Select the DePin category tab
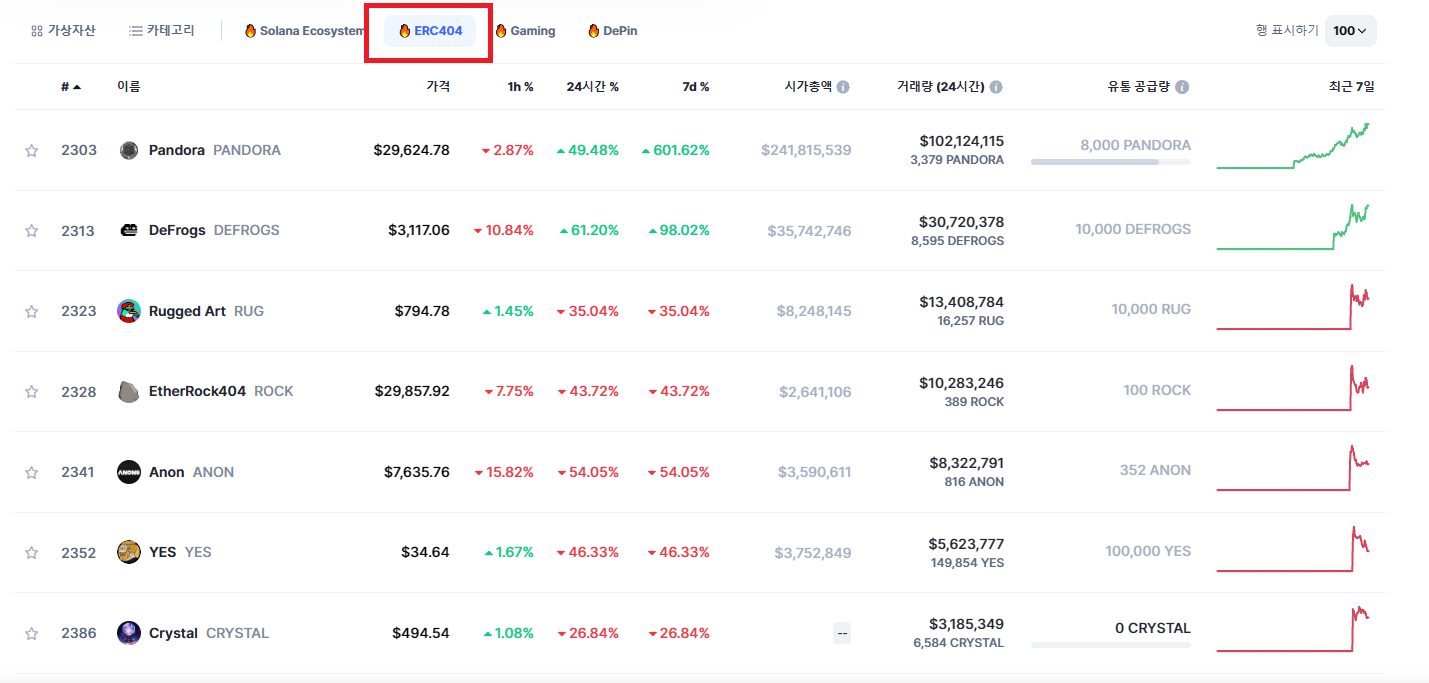 [x=613, y=31]
